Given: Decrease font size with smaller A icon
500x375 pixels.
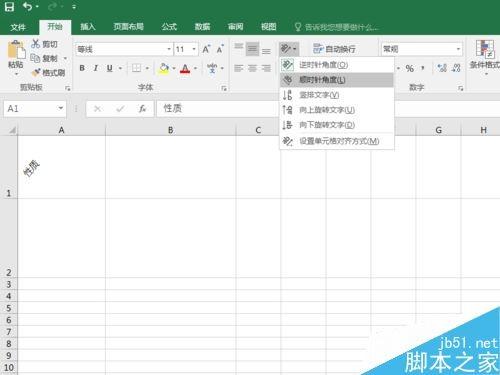Looking at the screenshot, I should click(x=220, y=49).
